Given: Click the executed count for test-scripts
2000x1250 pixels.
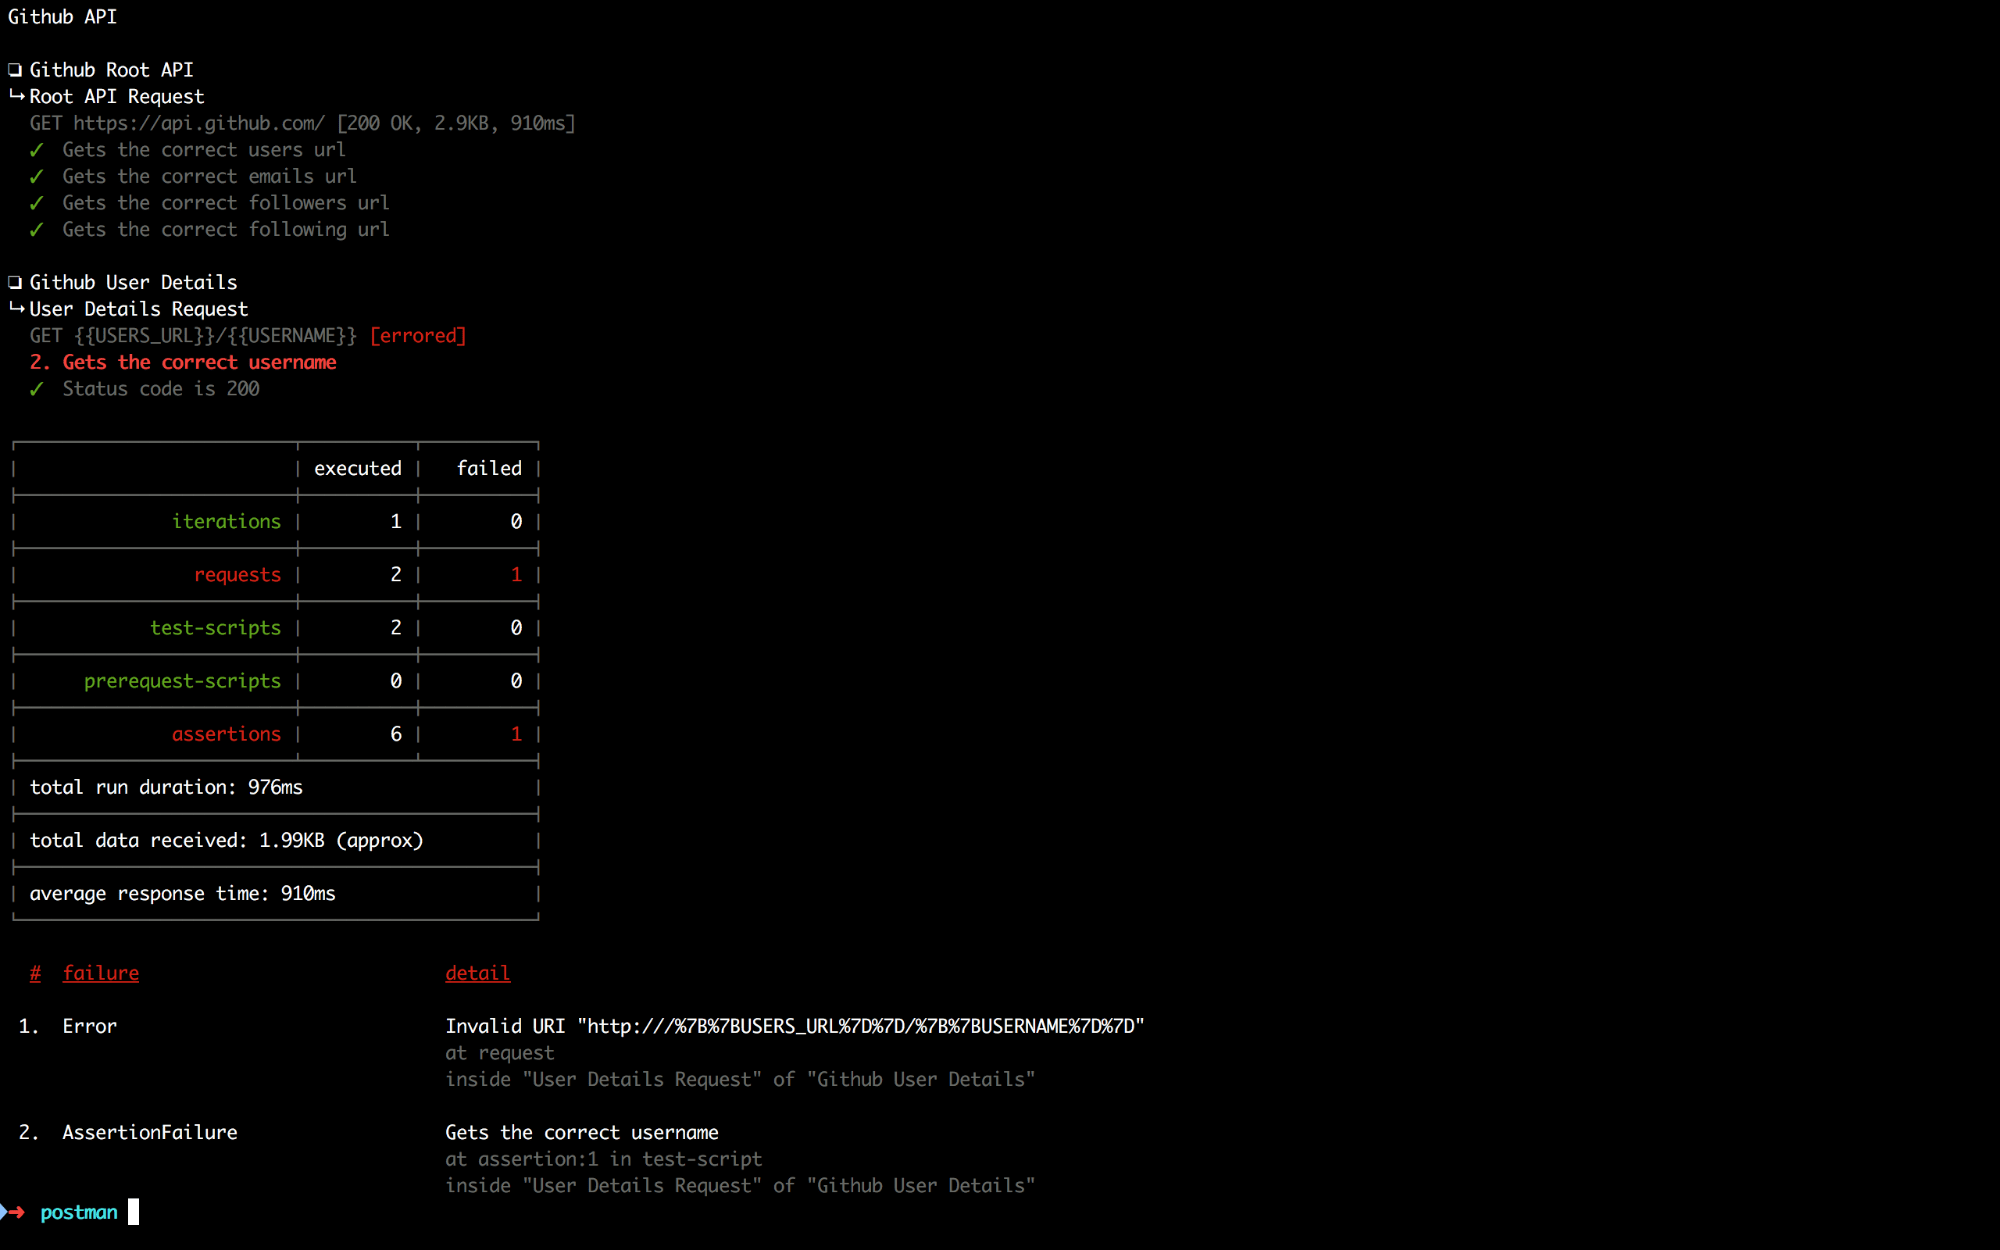Looking at the screenshot, I should pyautogui.click(x=396, y=628).
